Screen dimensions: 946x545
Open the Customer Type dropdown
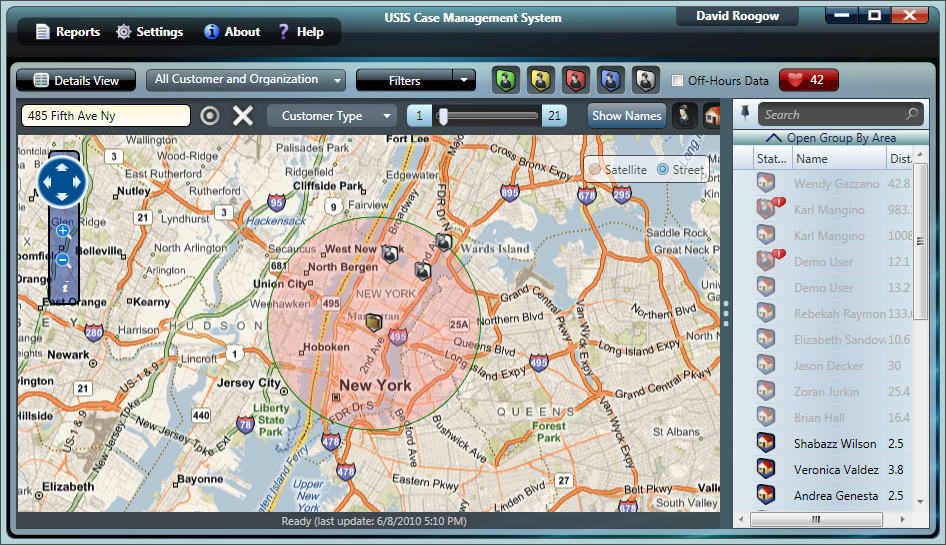331,116
